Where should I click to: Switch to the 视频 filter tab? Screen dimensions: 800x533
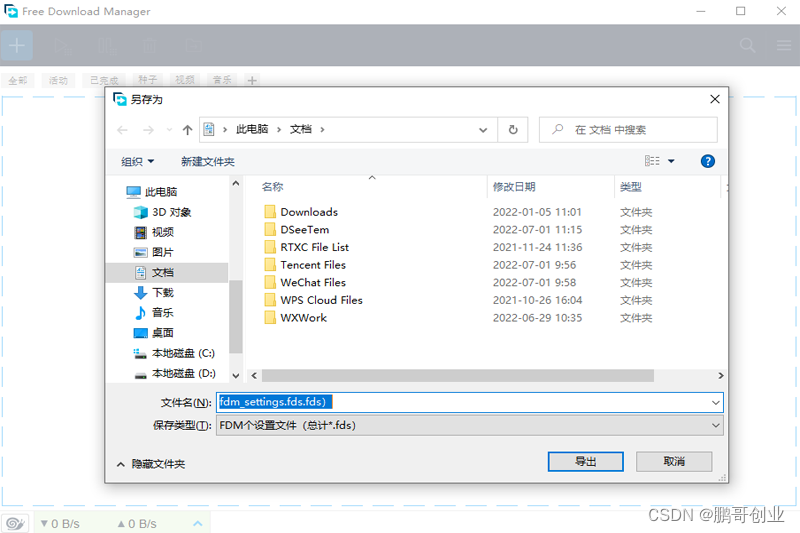(x=185, y=80)
